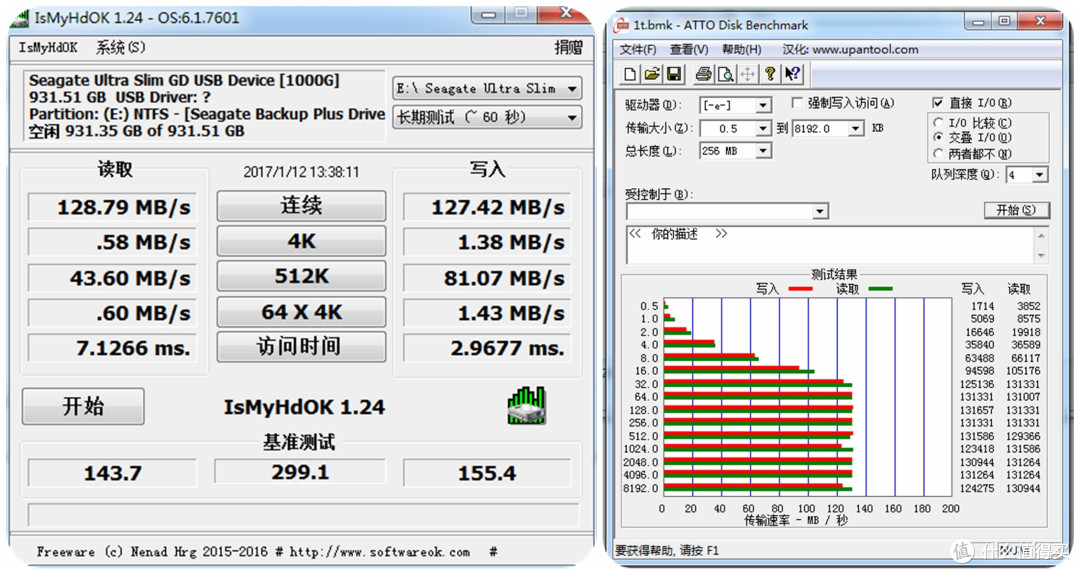The image size is (1080, 574).
Task: Open the 传输大小 0.5 start size dropdown
Action: (763, 129)
